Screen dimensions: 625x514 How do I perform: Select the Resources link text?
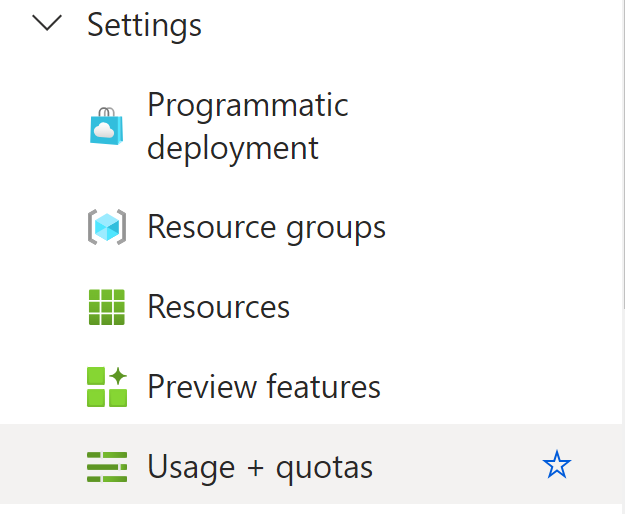pos(218,307)
